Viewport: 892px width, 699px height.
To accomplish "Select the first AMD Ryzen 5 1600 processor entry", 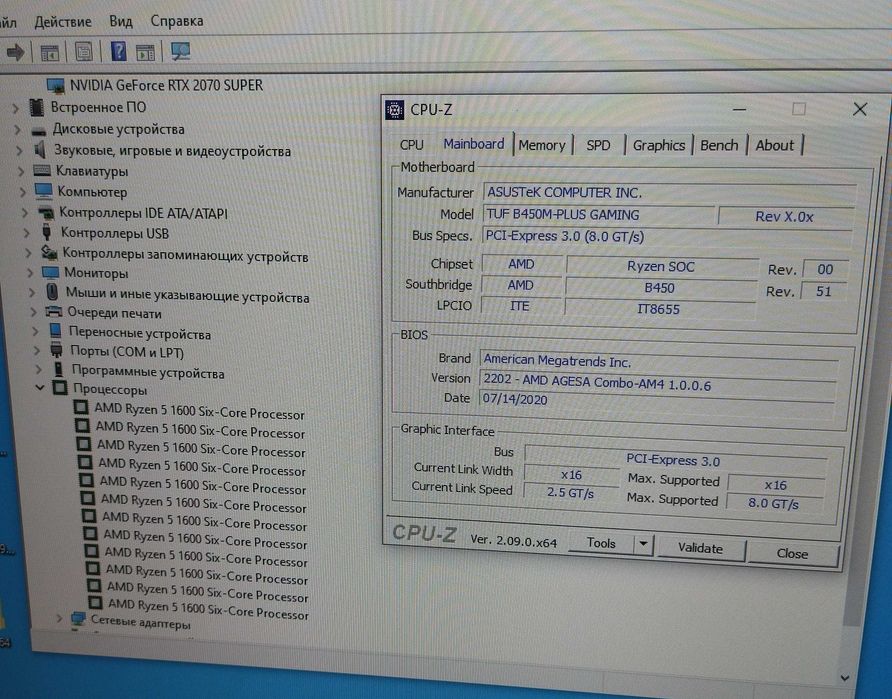I will point(199,412).
